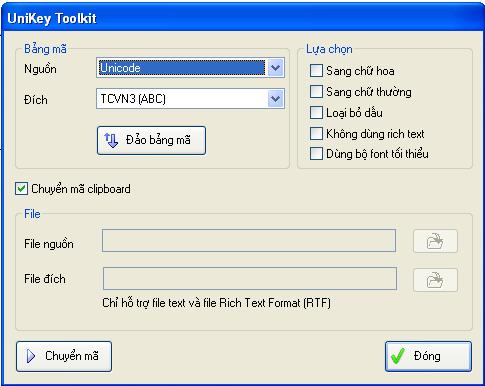Image resolution: width=485 pixels, height=386 pixels.
Task: Click the play triangle icon on Chuyển mã
Action: pos(31,356)
